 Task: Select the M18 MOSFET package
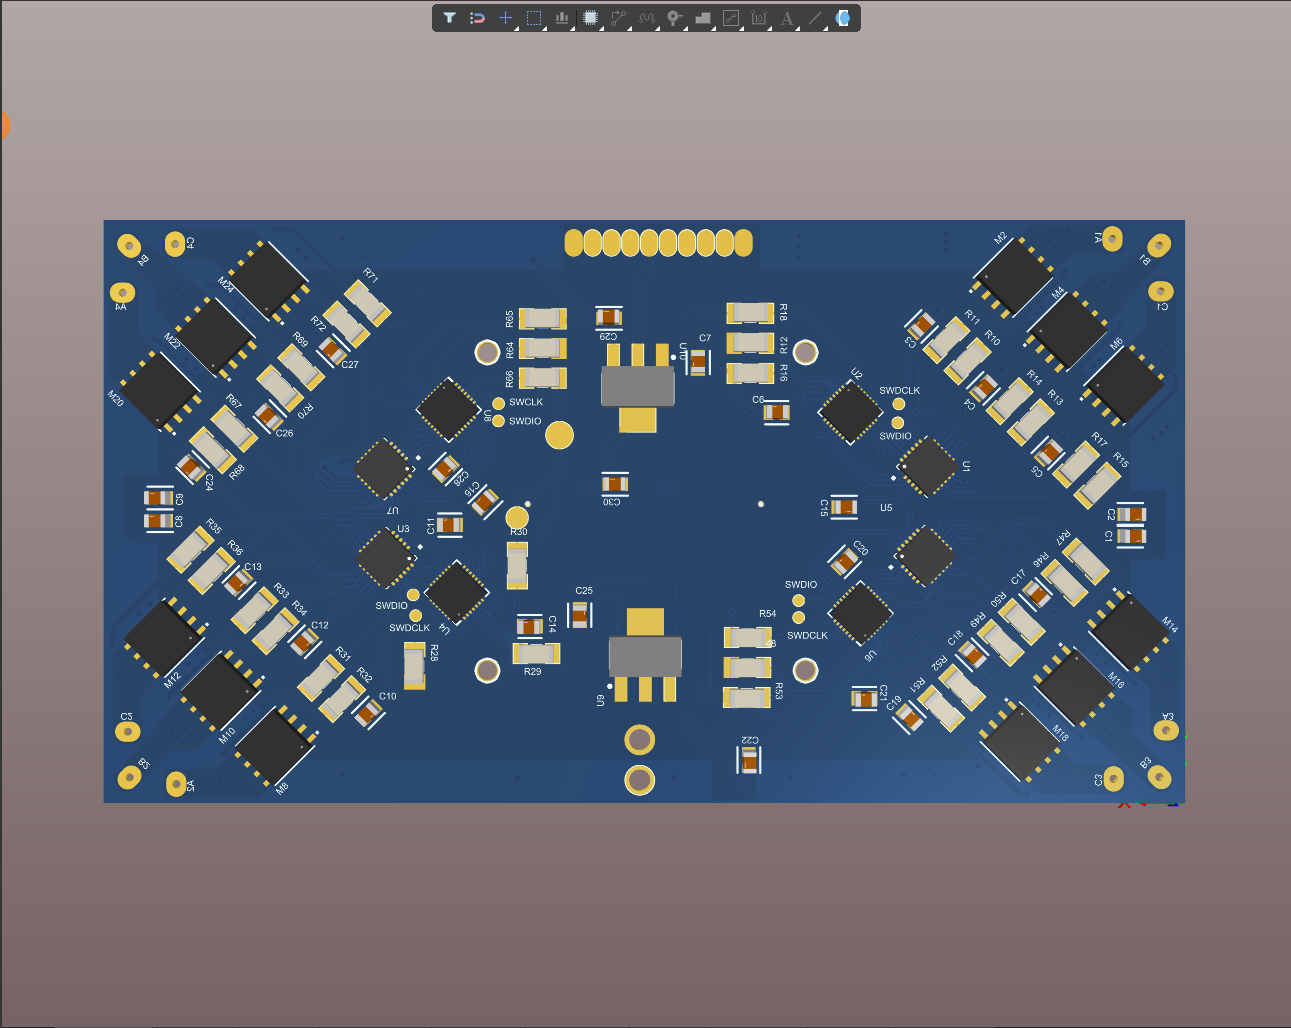(x=1021, y=741)
